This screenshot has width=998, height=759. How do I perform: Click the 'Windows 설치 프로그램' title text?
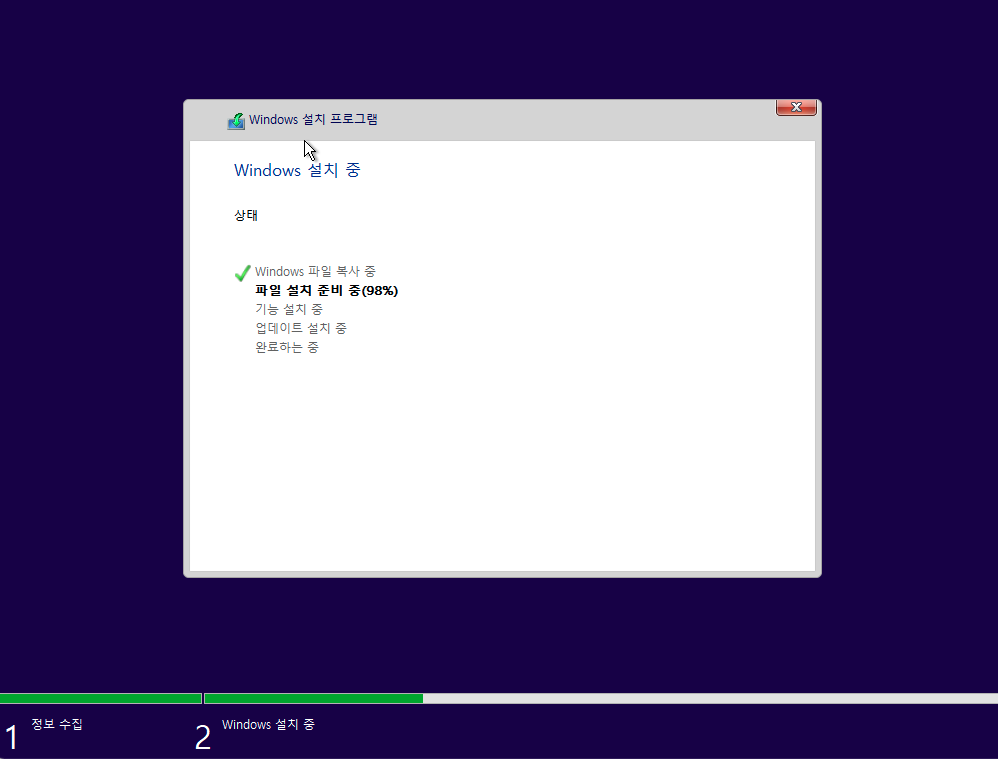pyautogui.click(x=313, y=120)
